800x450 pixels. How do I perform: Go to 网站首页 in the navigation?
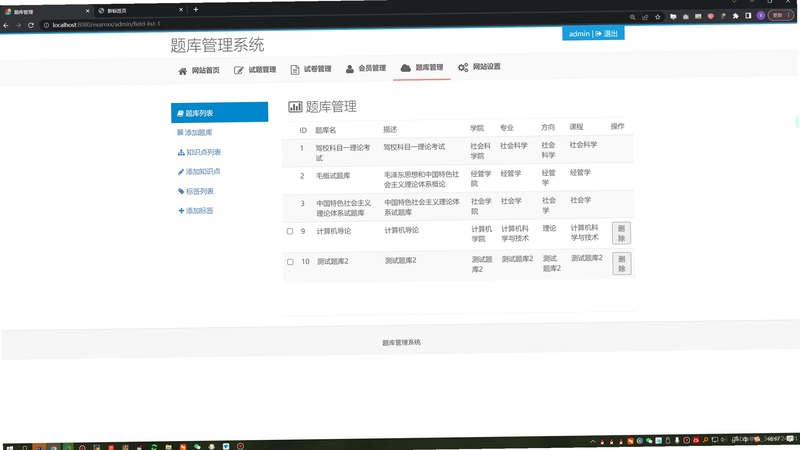199,71
